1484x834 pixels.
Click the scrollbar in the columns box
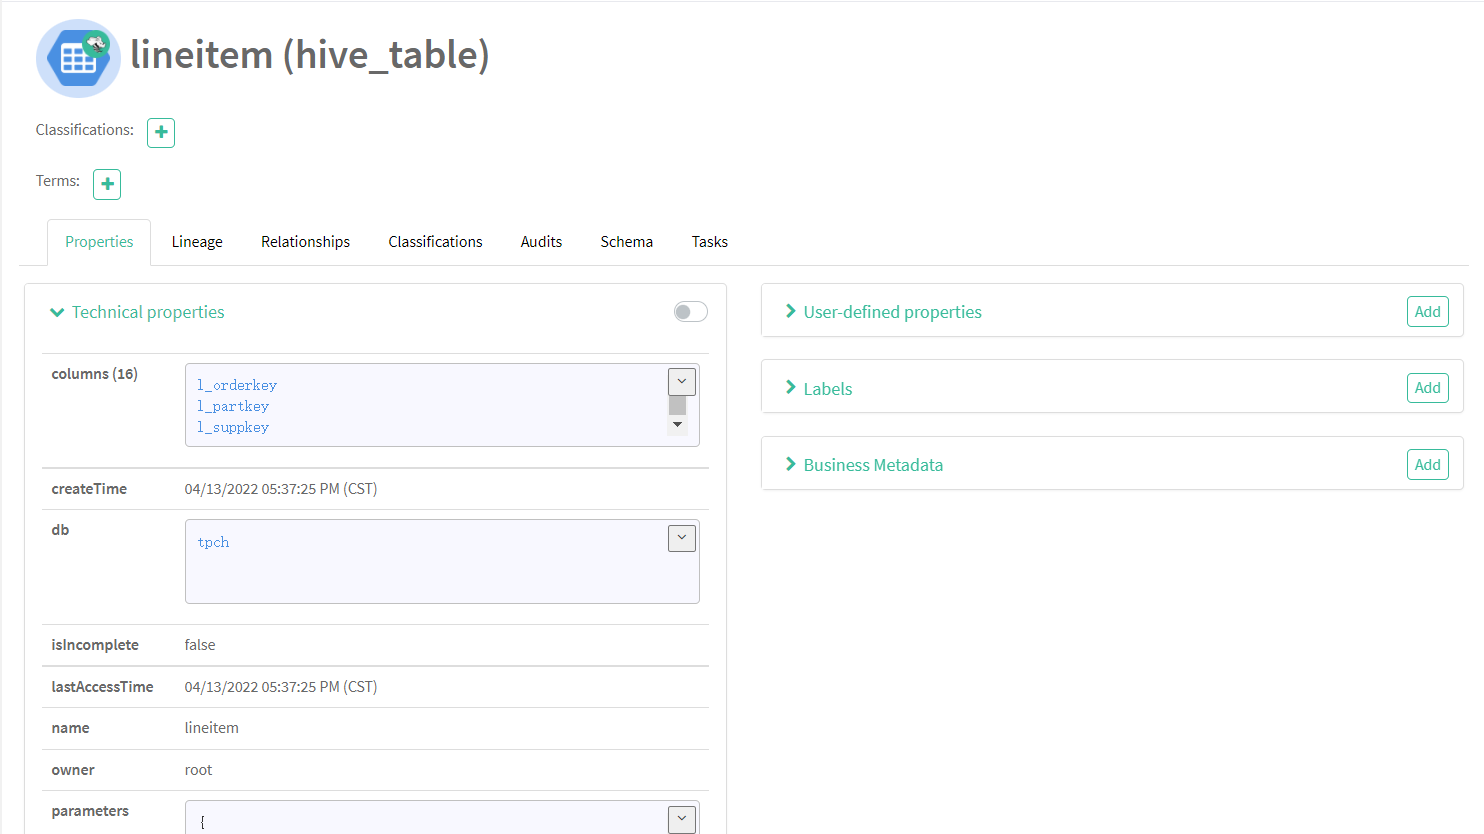point(677,405)
